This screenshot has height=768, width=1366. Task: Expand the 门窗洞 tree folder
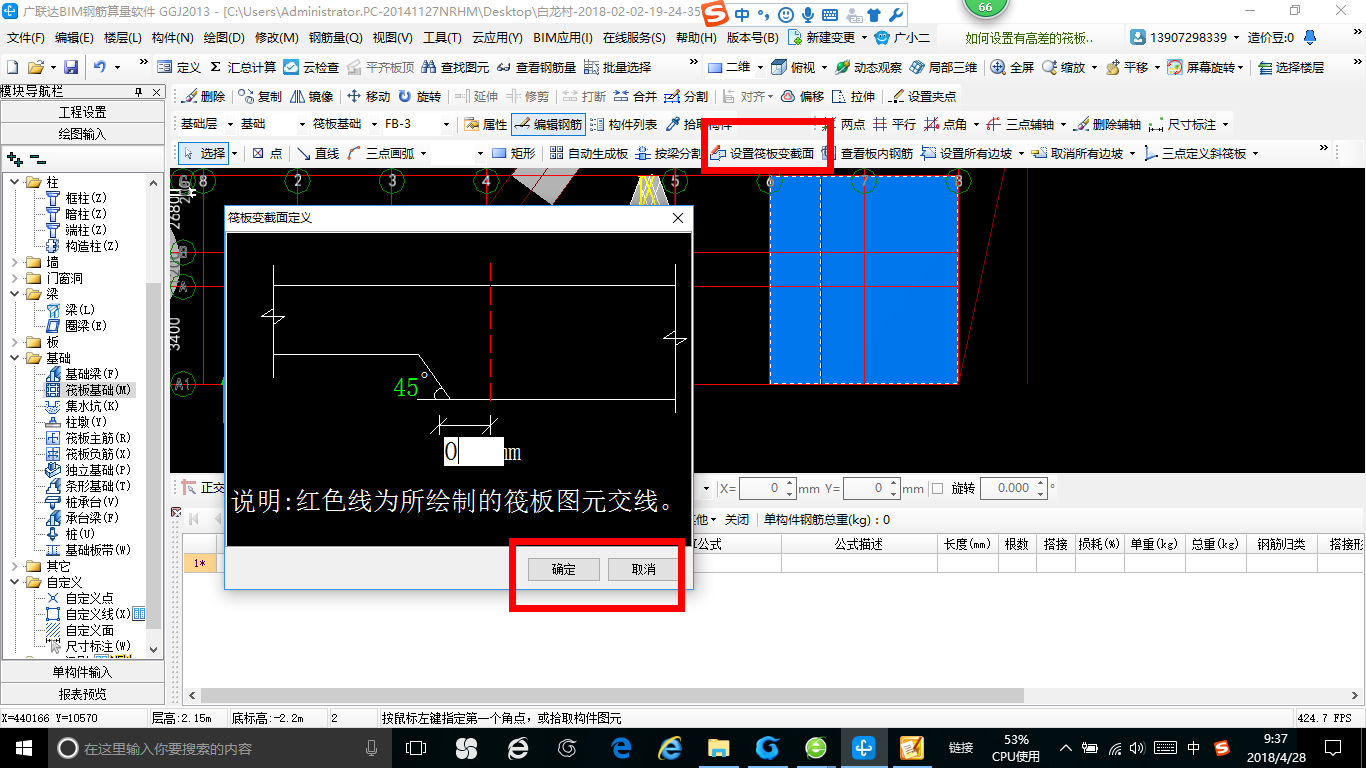(x=15, y=278)
